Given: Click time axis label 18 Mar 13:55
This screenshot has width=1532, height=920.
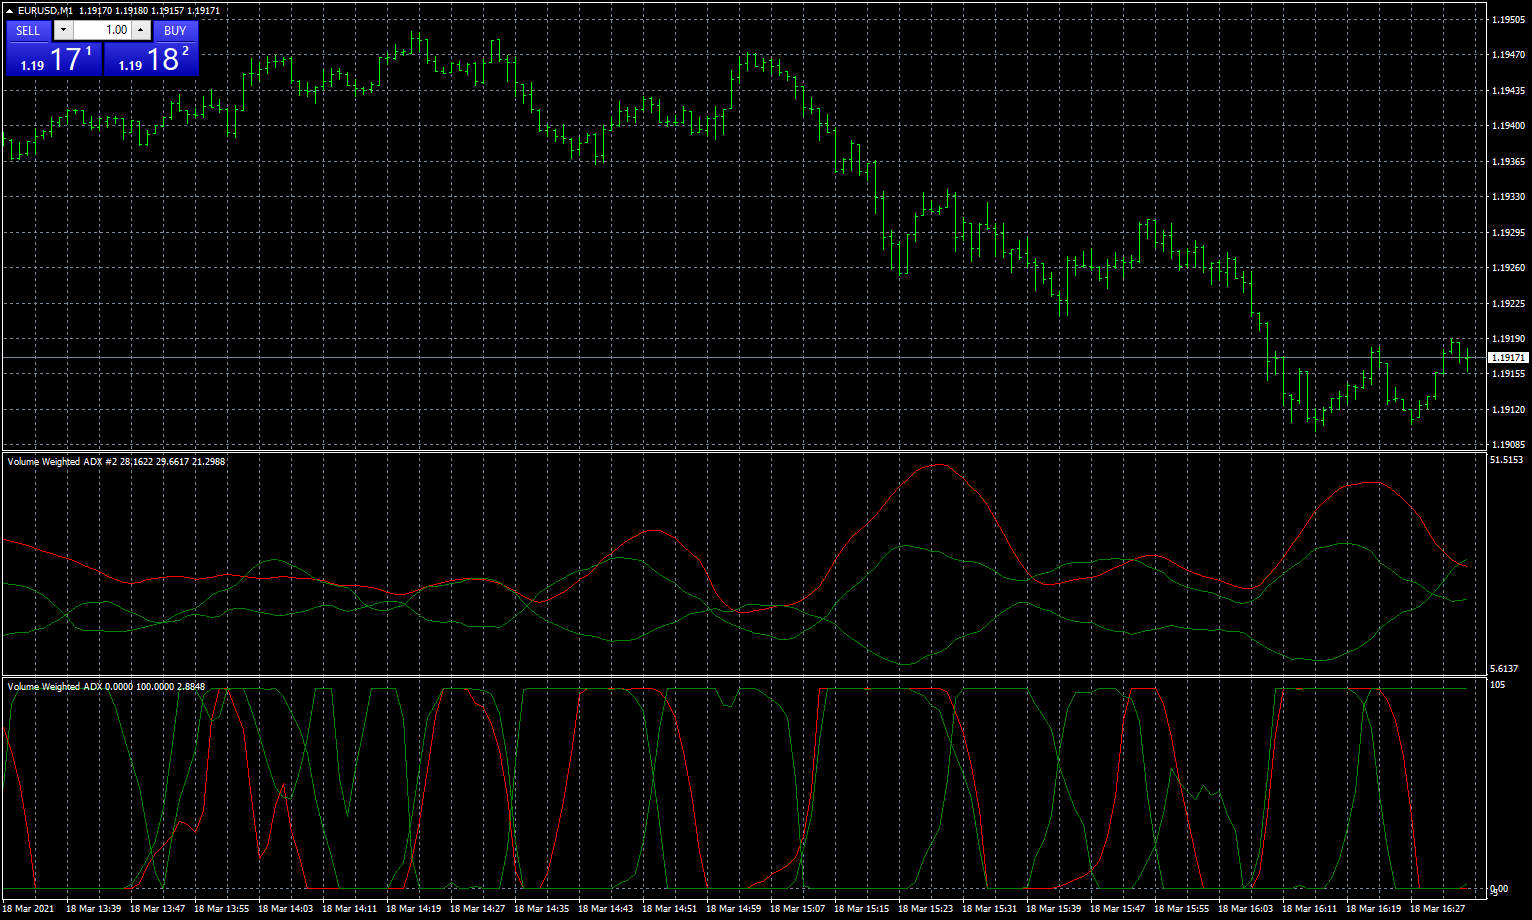Looking at the screenshot, I should pos(222,909).
